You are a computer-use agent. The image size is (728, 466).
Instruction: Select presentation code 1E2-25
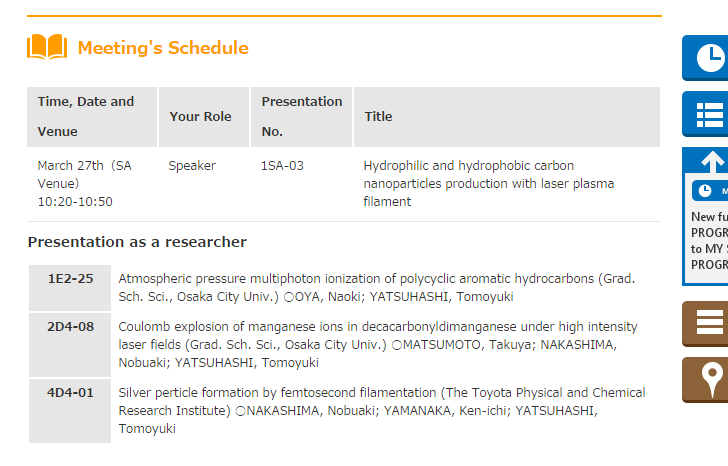(70, 278)
